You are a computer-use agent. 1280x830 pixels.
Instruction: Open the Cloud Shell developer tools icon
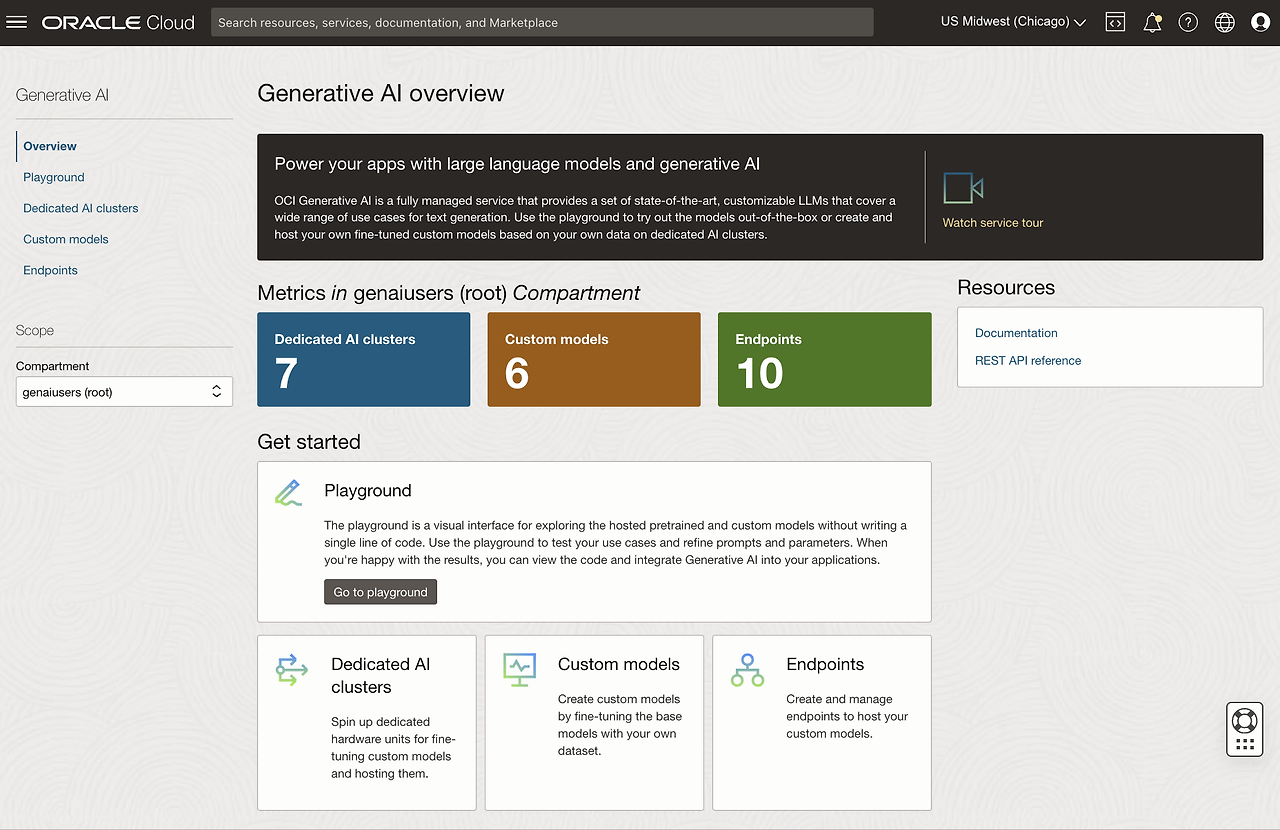point(1115,22)
